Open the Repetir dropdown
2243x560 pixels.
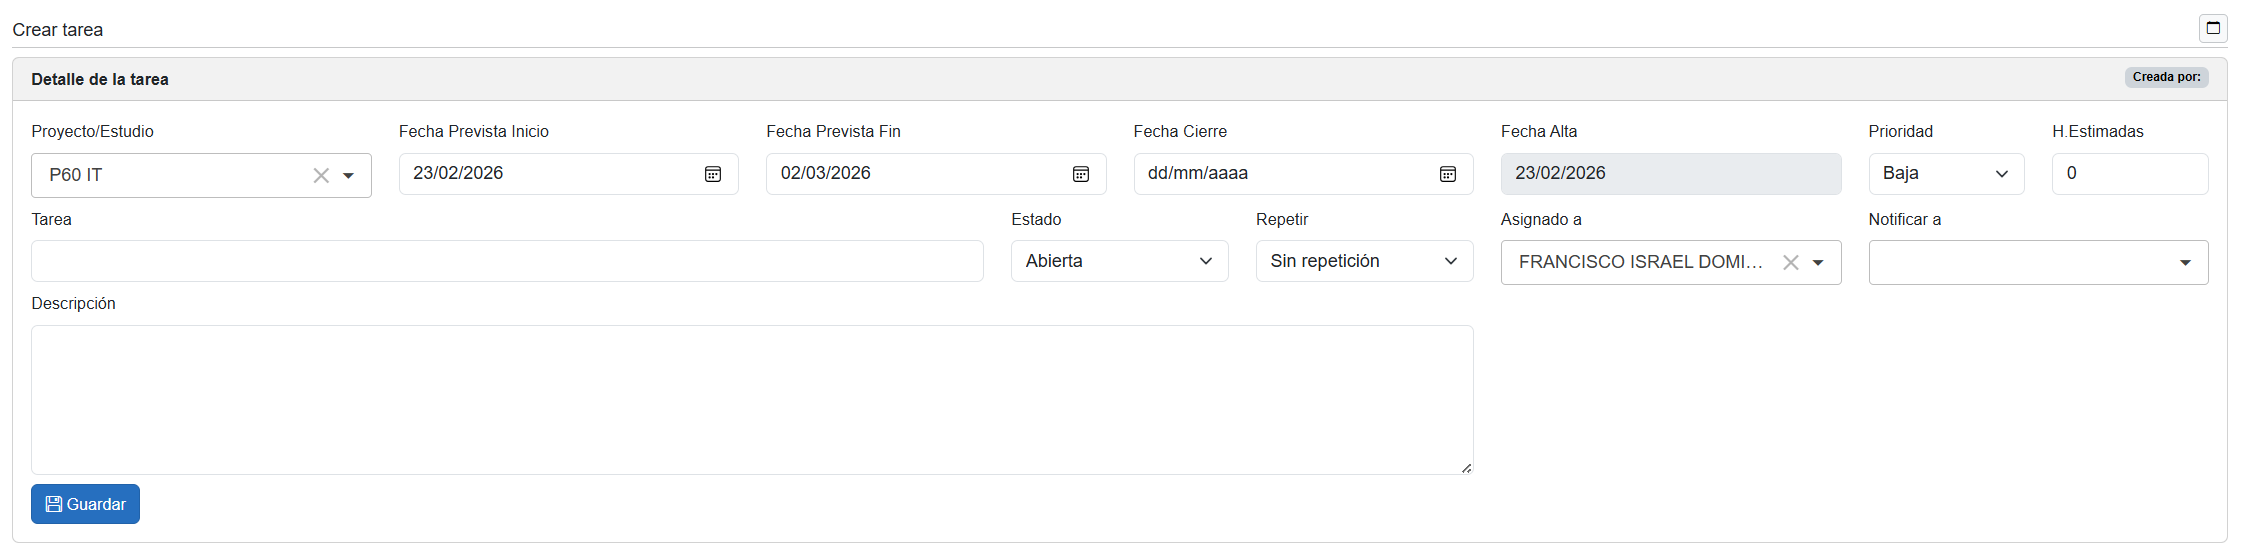[1363, 261]
